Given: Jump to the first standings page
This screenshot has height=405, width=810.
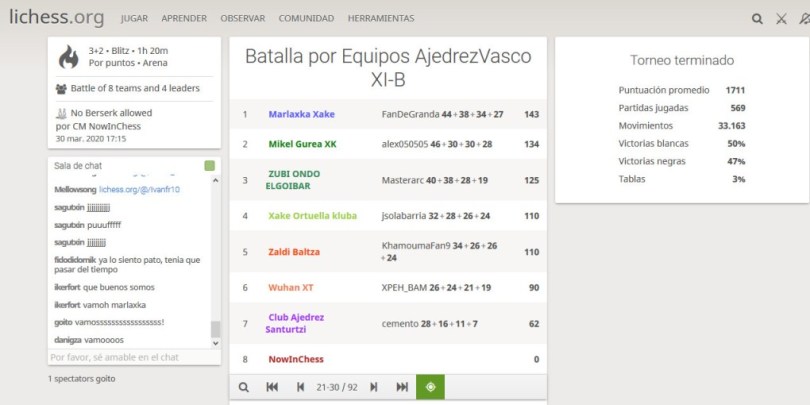Looking at the screenshot, I should click(x=272, y=387).
